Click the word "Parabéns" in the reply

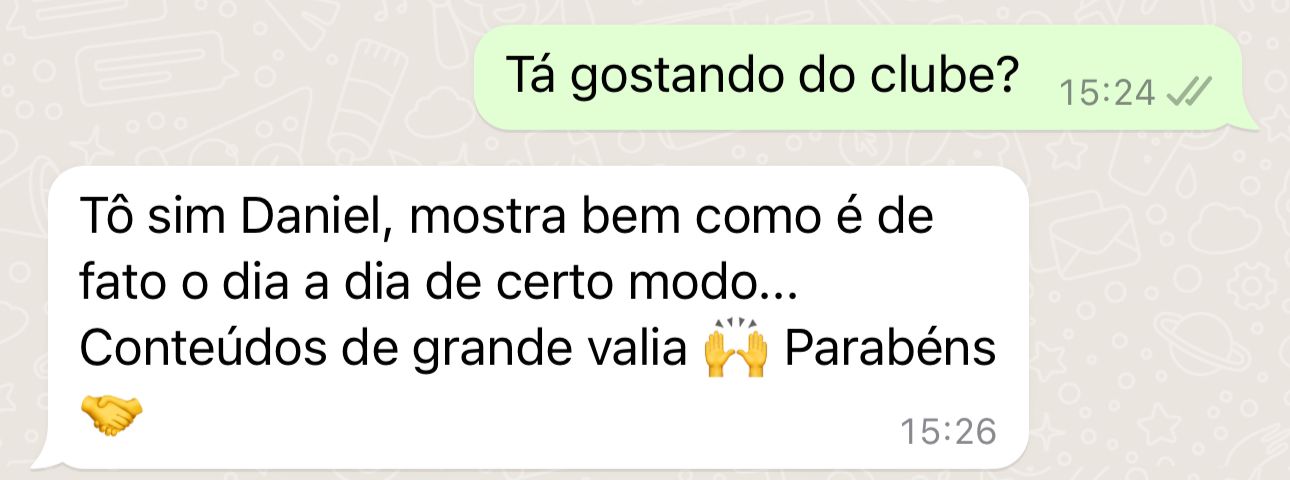tap(890, 350)
